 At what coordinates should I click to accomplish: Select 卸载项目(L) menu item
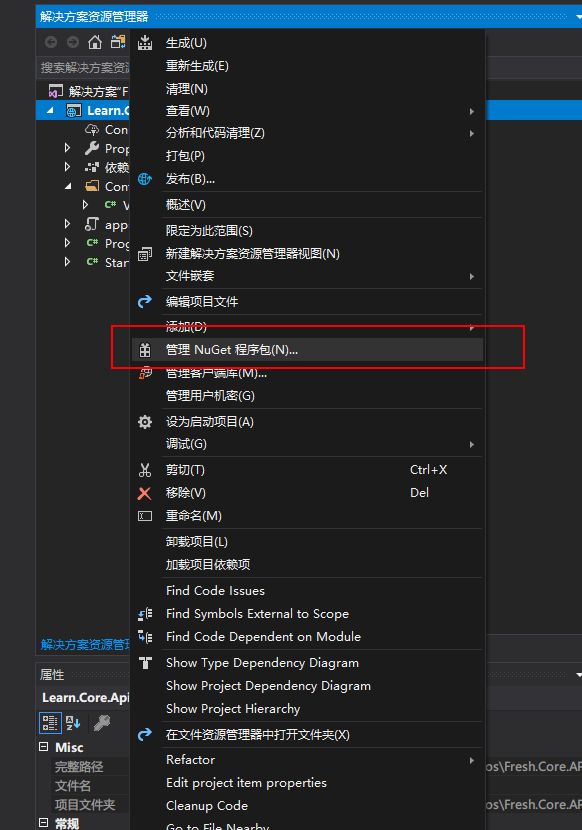(x=307, y=542)
